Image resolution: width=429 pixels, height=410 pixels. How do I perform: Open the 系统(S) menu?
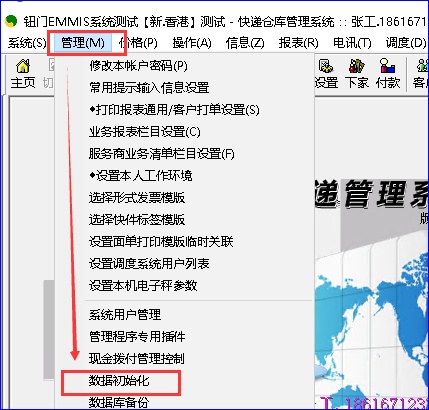click(27, 43)
